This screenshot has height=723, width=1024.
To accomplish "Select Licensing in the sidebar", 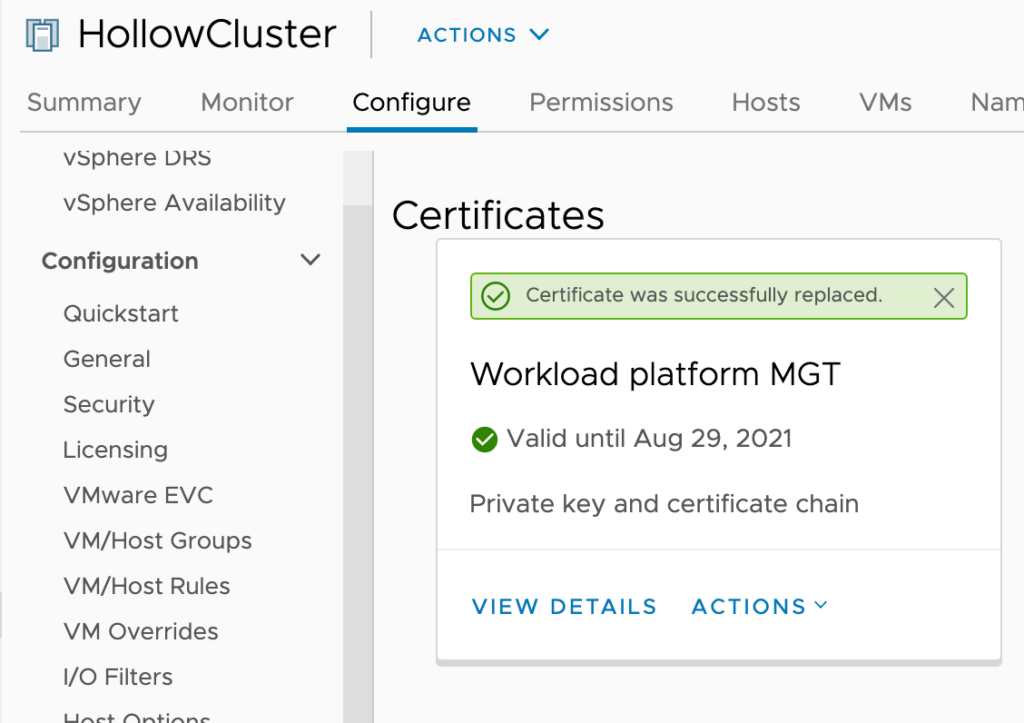I will [x=115, y=450].
